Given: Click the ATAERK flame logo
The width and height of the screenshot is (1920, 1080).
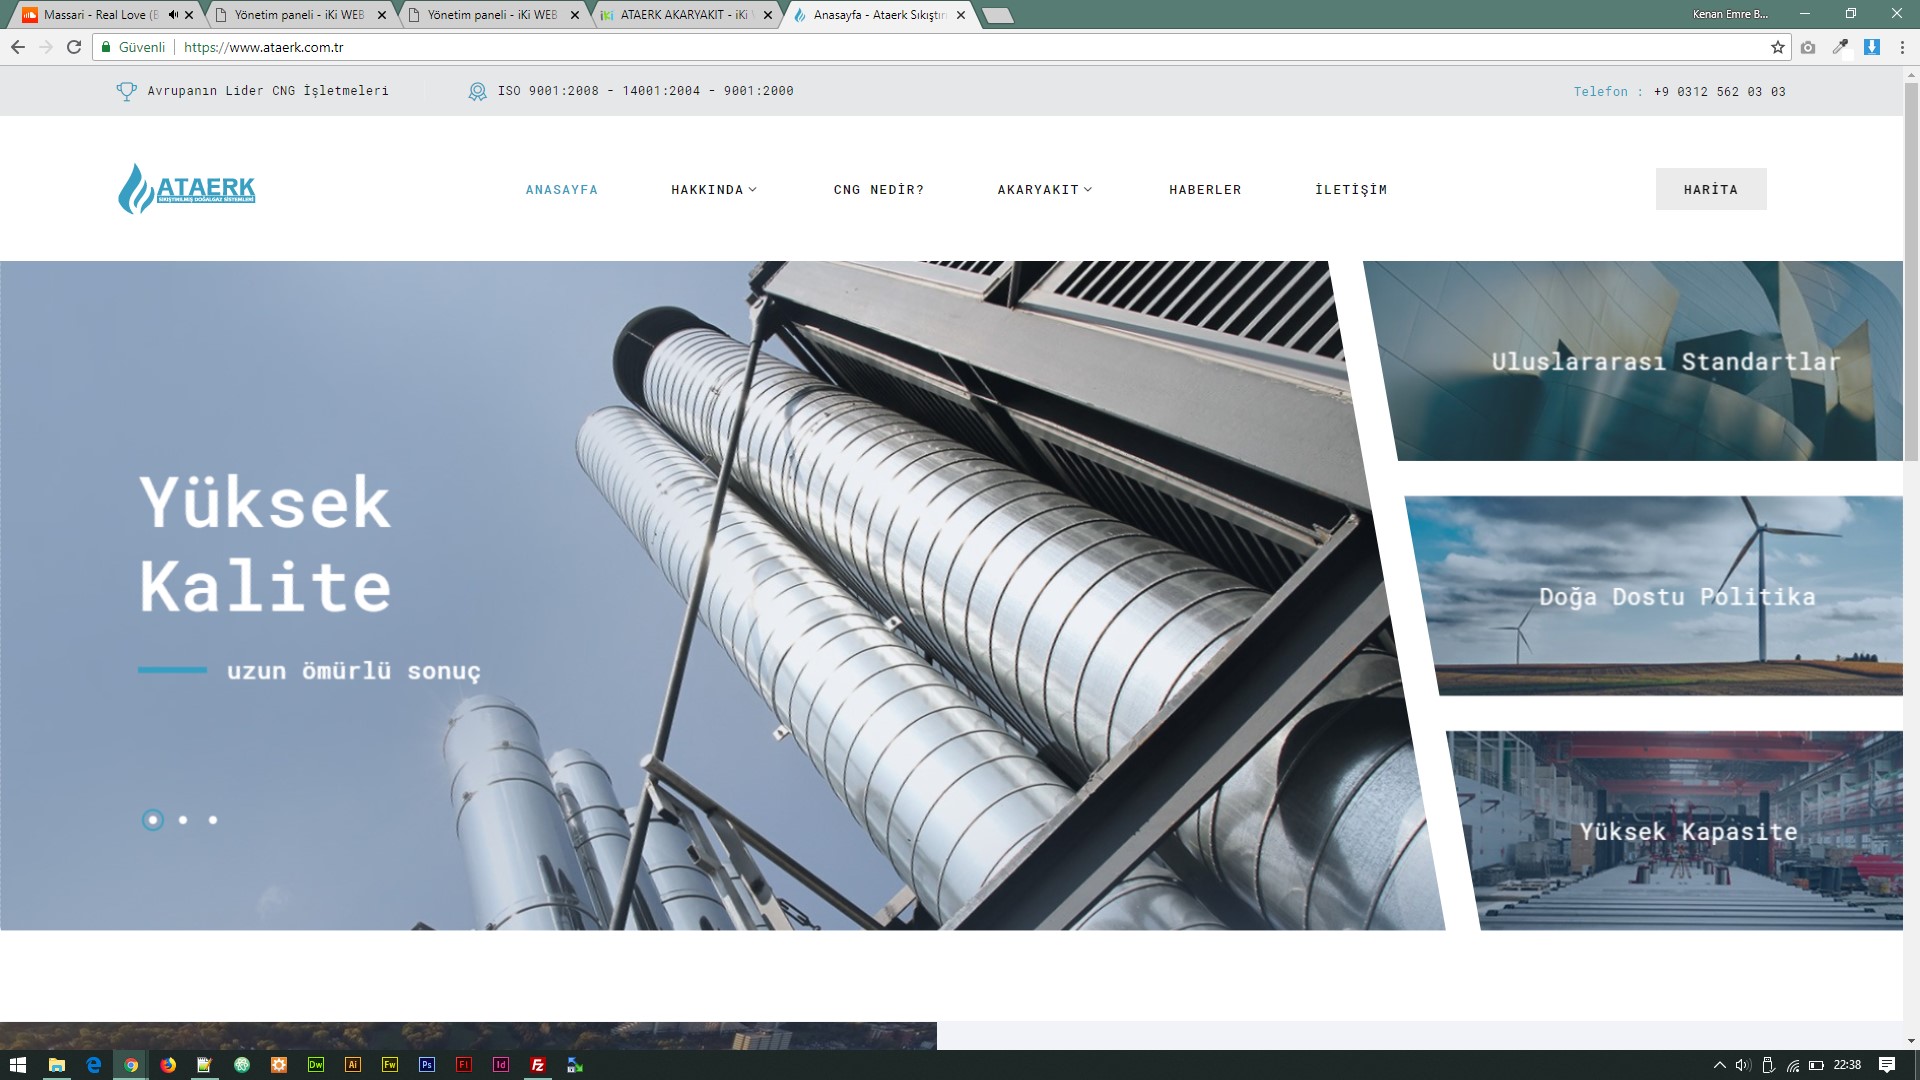Looking at the screenshot, I should point(186,189).
